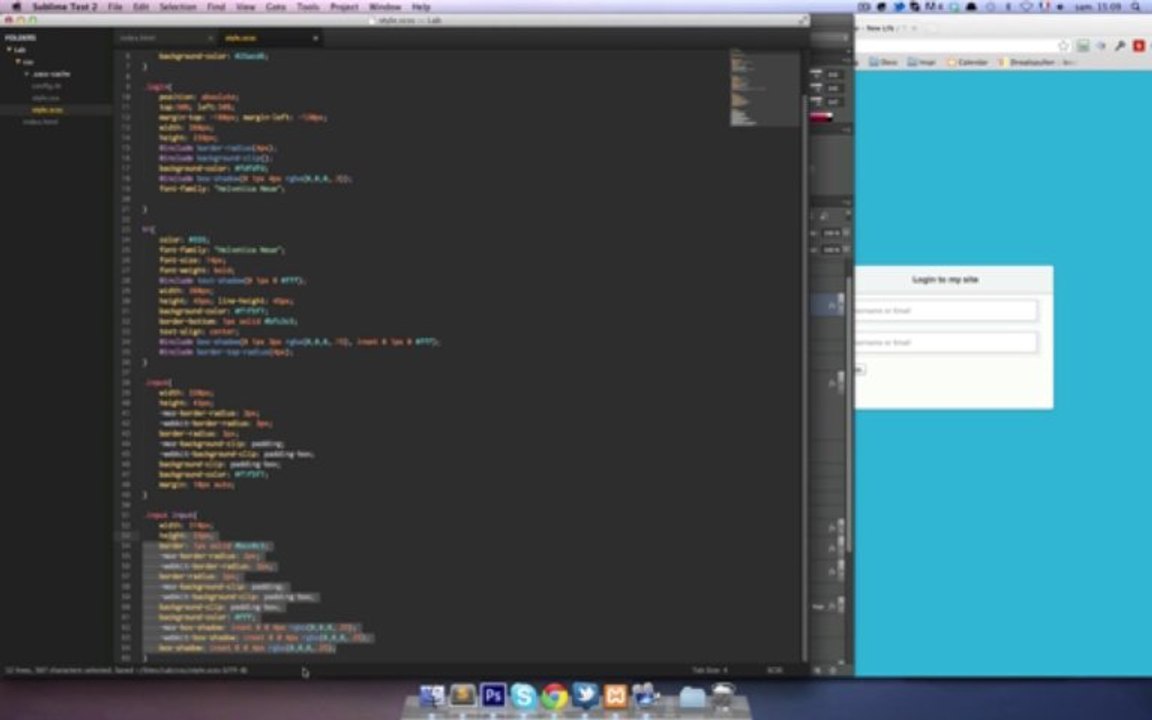Click the menu bar clock
Screen dimensions: 1152x720
1098,7
